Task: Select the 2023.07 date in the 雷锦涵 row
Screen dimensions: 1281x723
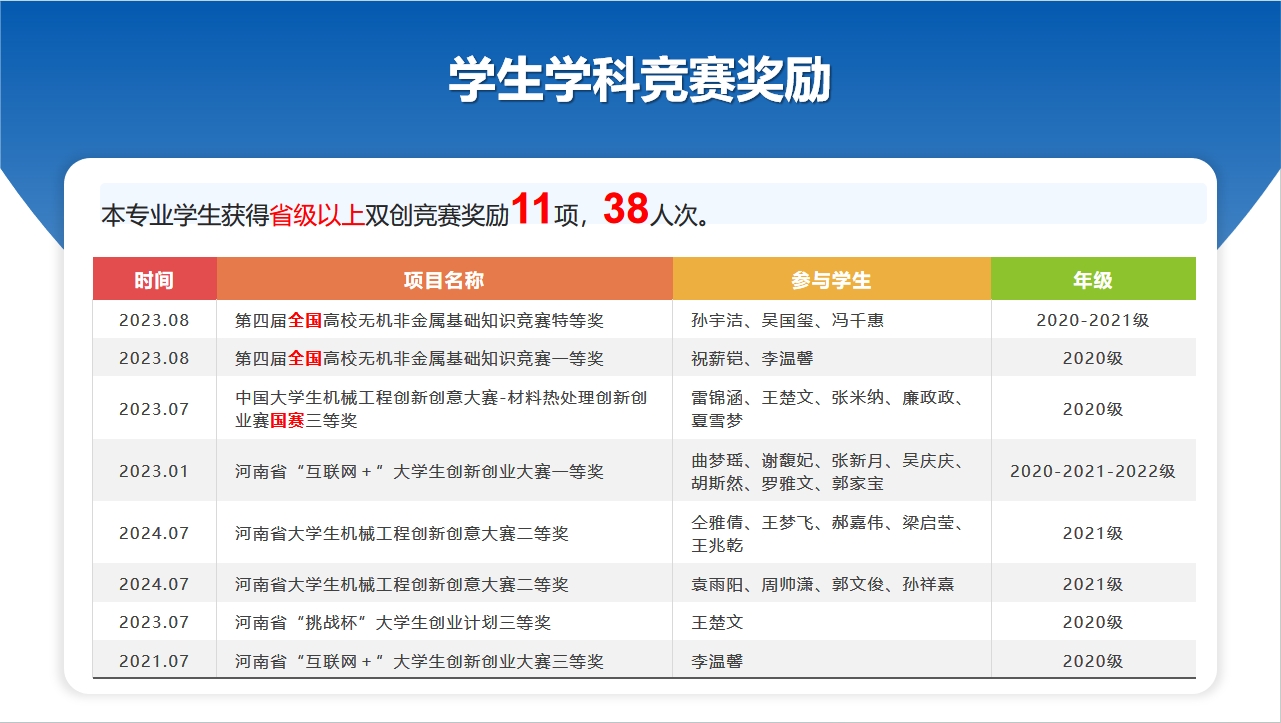Action: click(154, 409)
